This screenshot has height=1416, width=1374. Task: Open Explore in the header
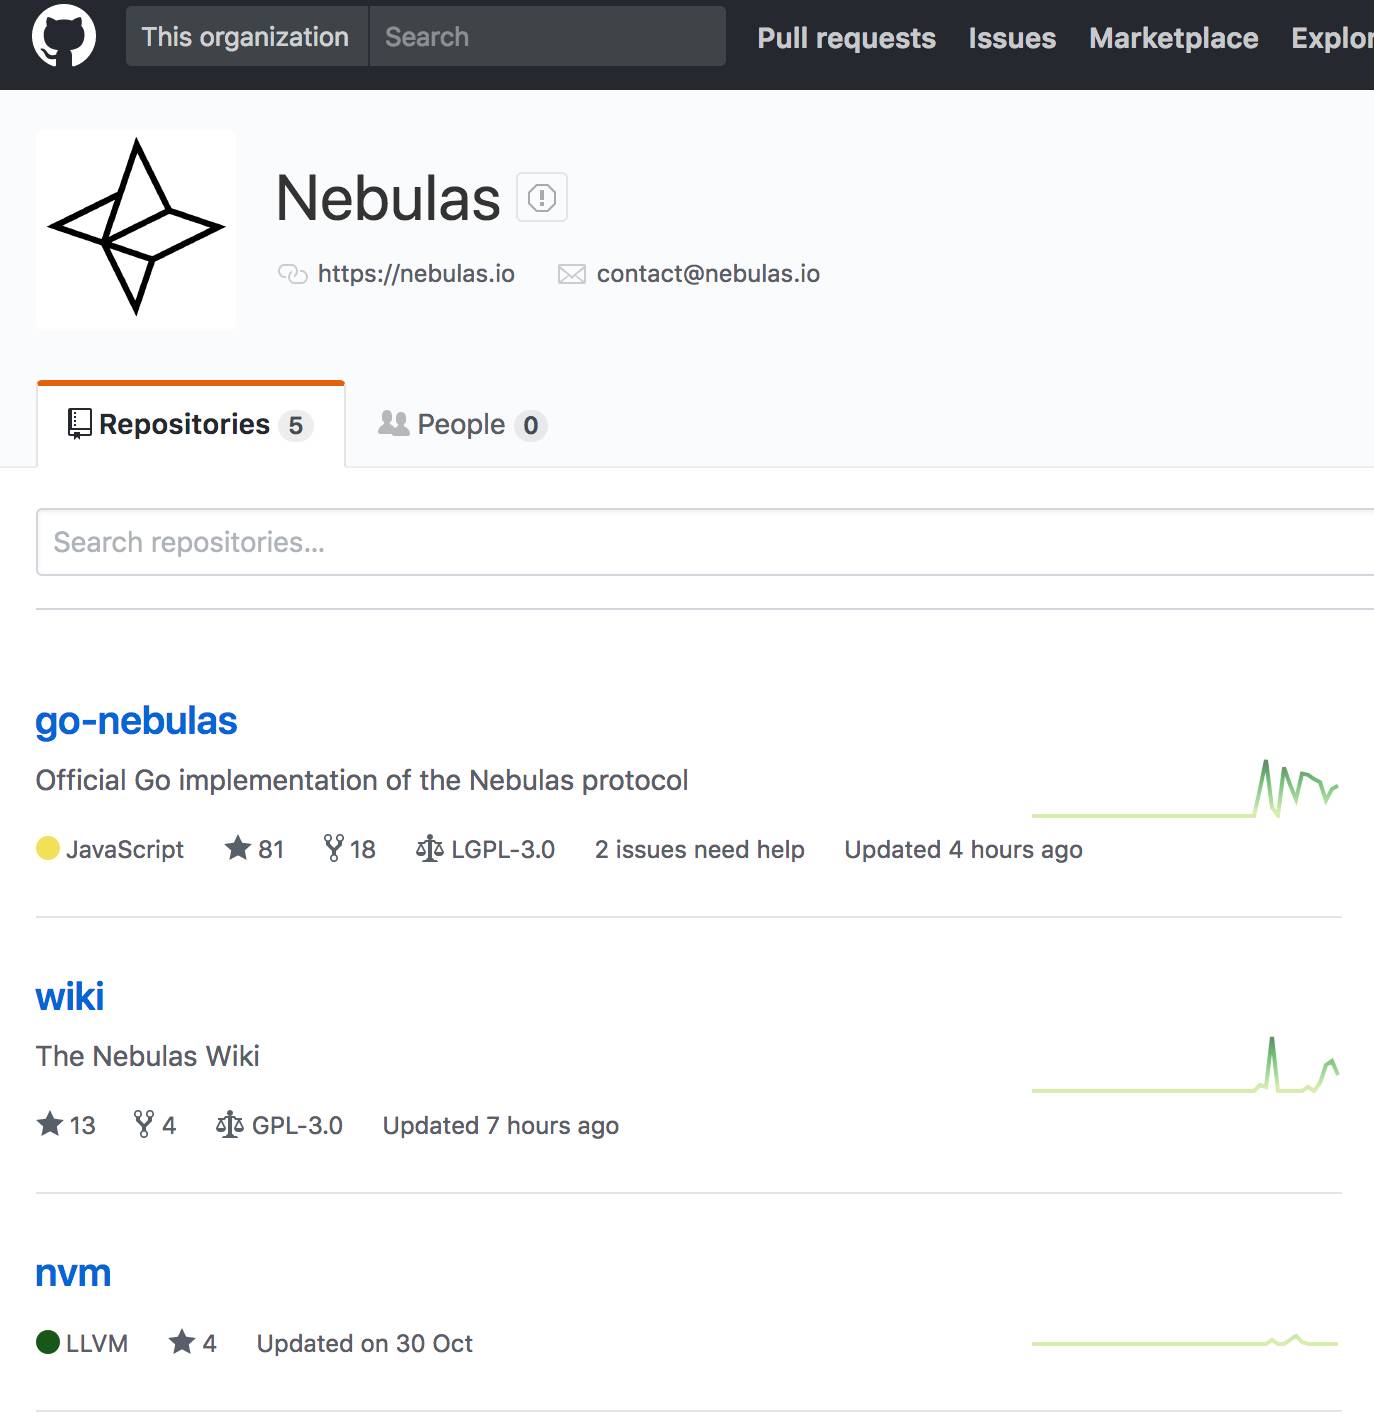(x=1332, y=38)
